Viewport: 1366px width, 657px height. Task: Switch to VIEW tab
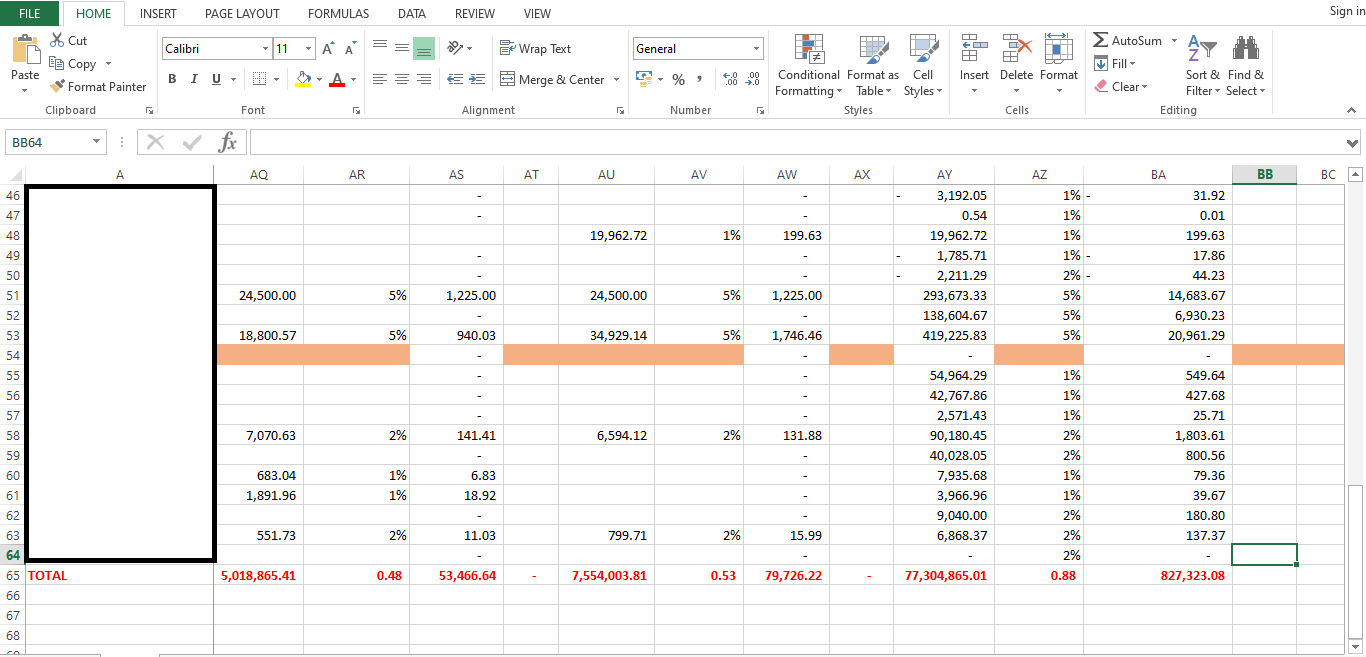(x=537, y=13)
